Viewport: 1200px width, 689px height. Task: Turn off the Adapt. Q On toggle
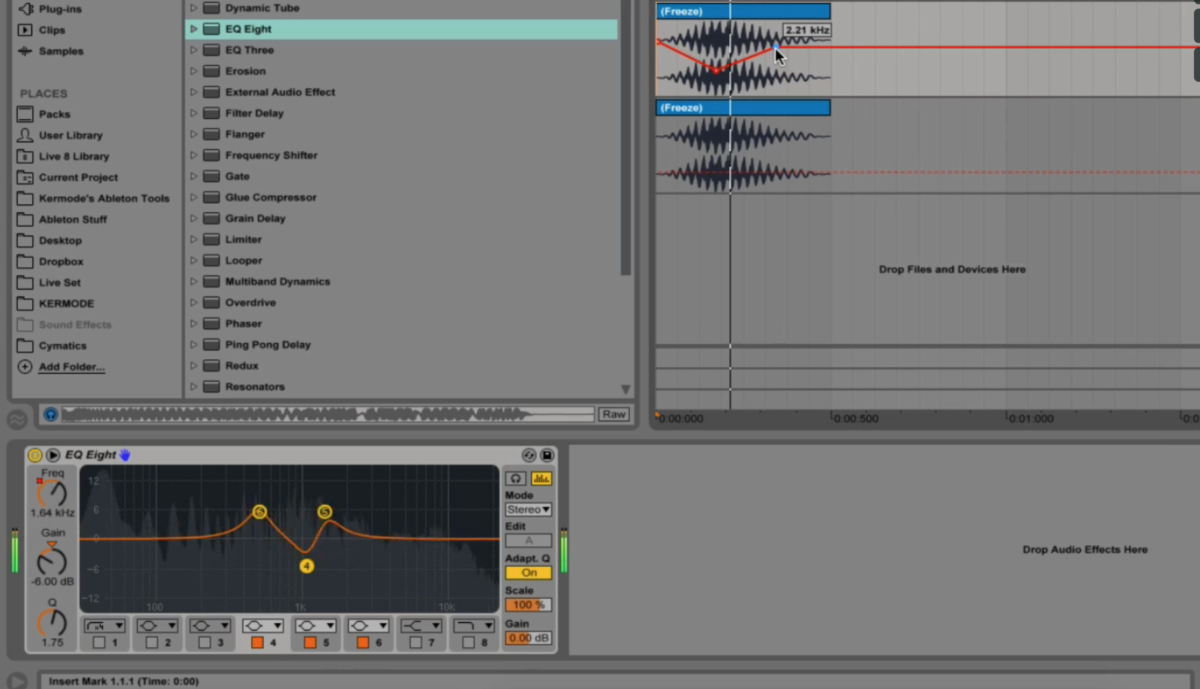[528, 573]
